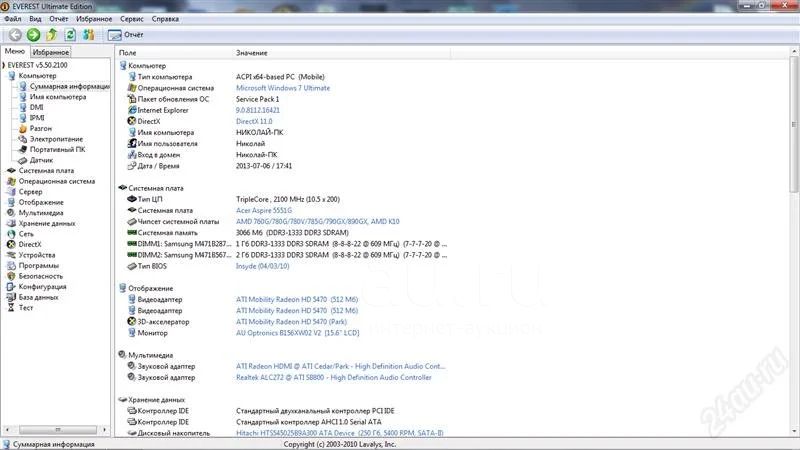Select EVEREST v5.50.2100 root tree node

[x=37, y=65]
